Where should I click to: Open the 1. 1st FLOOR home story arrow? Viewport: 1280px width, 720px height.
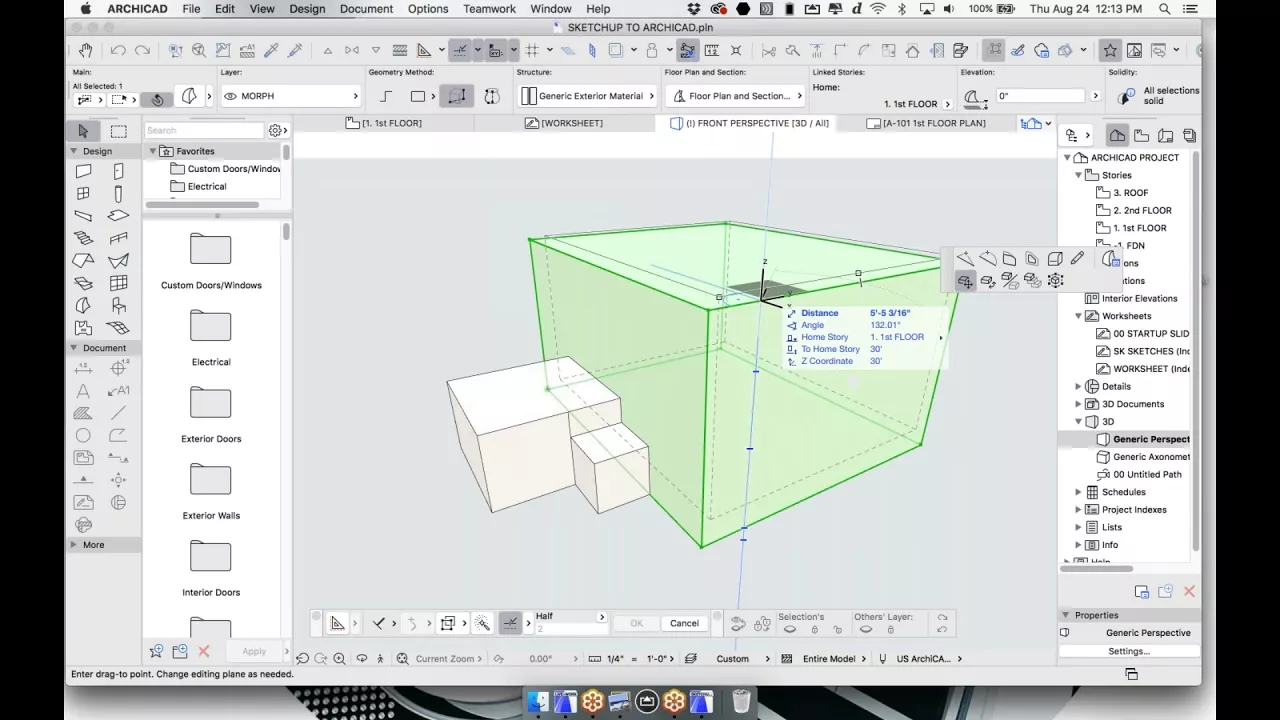click(948, 103)
